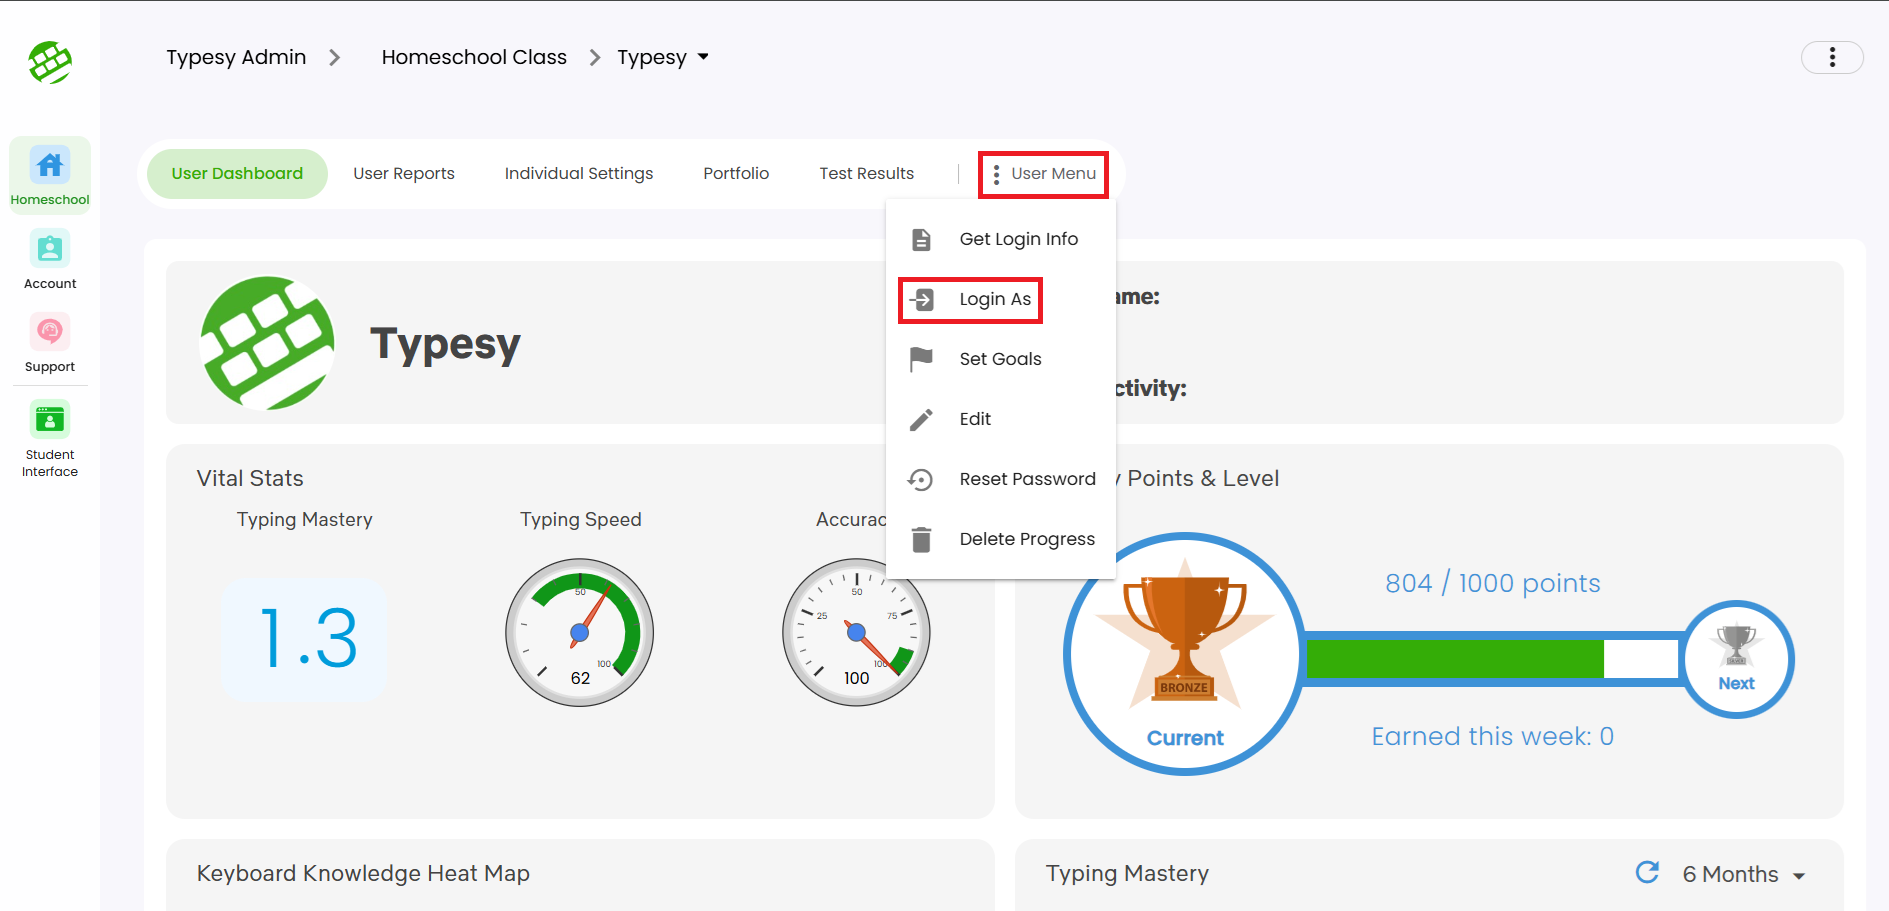Click the points progress bar
1889x911 pixels.
point(1493,659)
